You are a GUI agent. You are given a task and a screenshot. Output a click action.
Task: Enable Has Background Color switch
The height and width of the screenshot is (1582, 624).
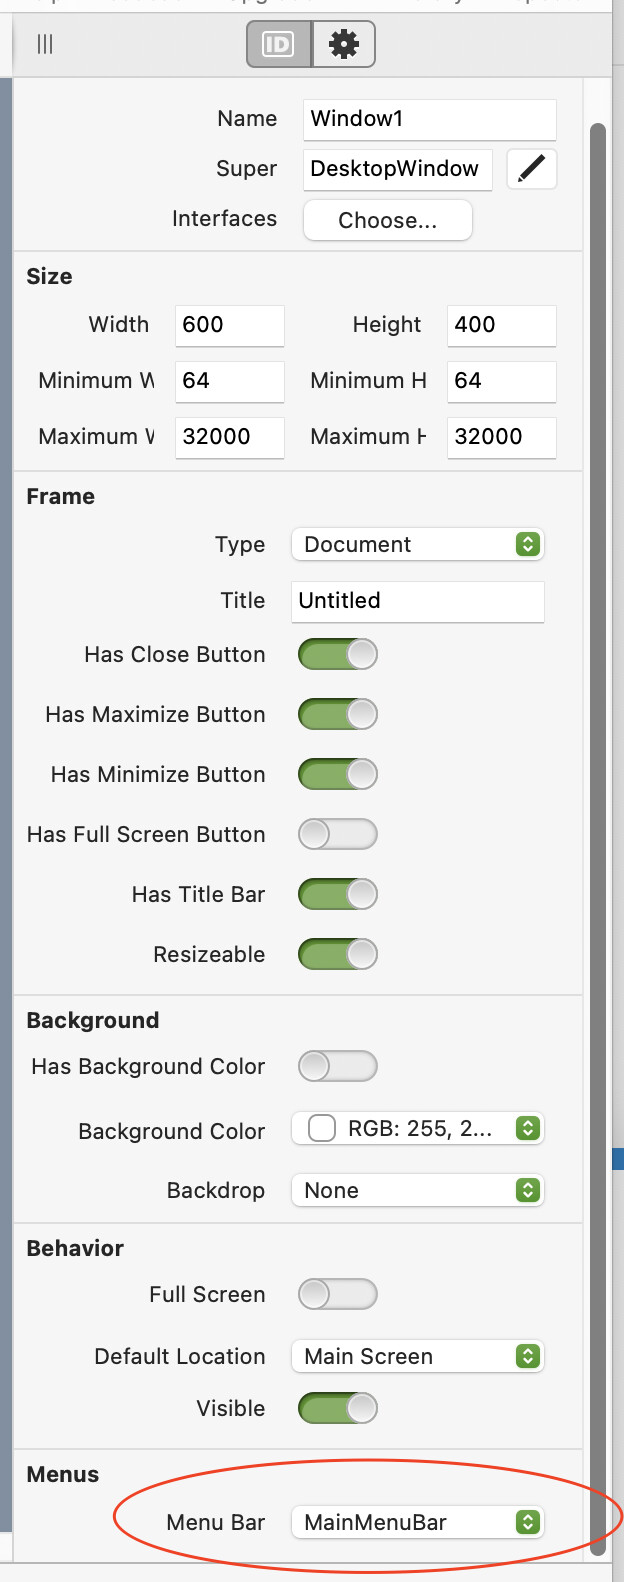pyautogui.click(x=338, y=1066)
